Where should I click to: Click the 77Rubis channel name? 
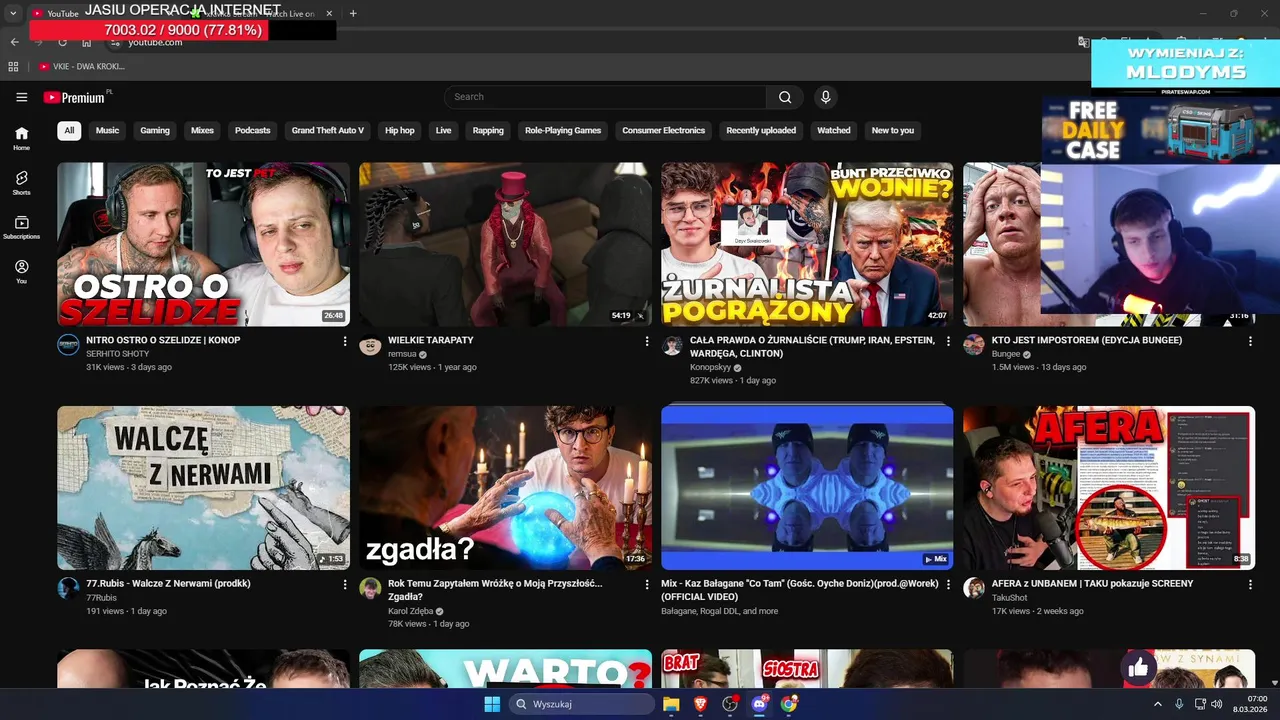pyautogui.click(x=101, y=597)
